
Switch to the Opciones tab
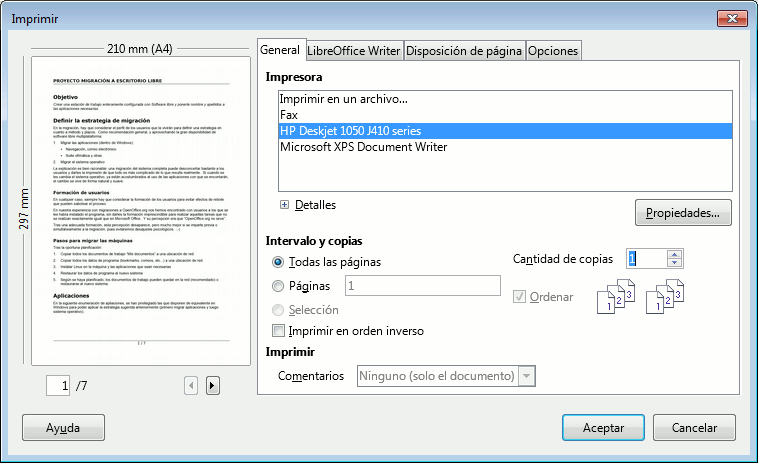point(553,51)
